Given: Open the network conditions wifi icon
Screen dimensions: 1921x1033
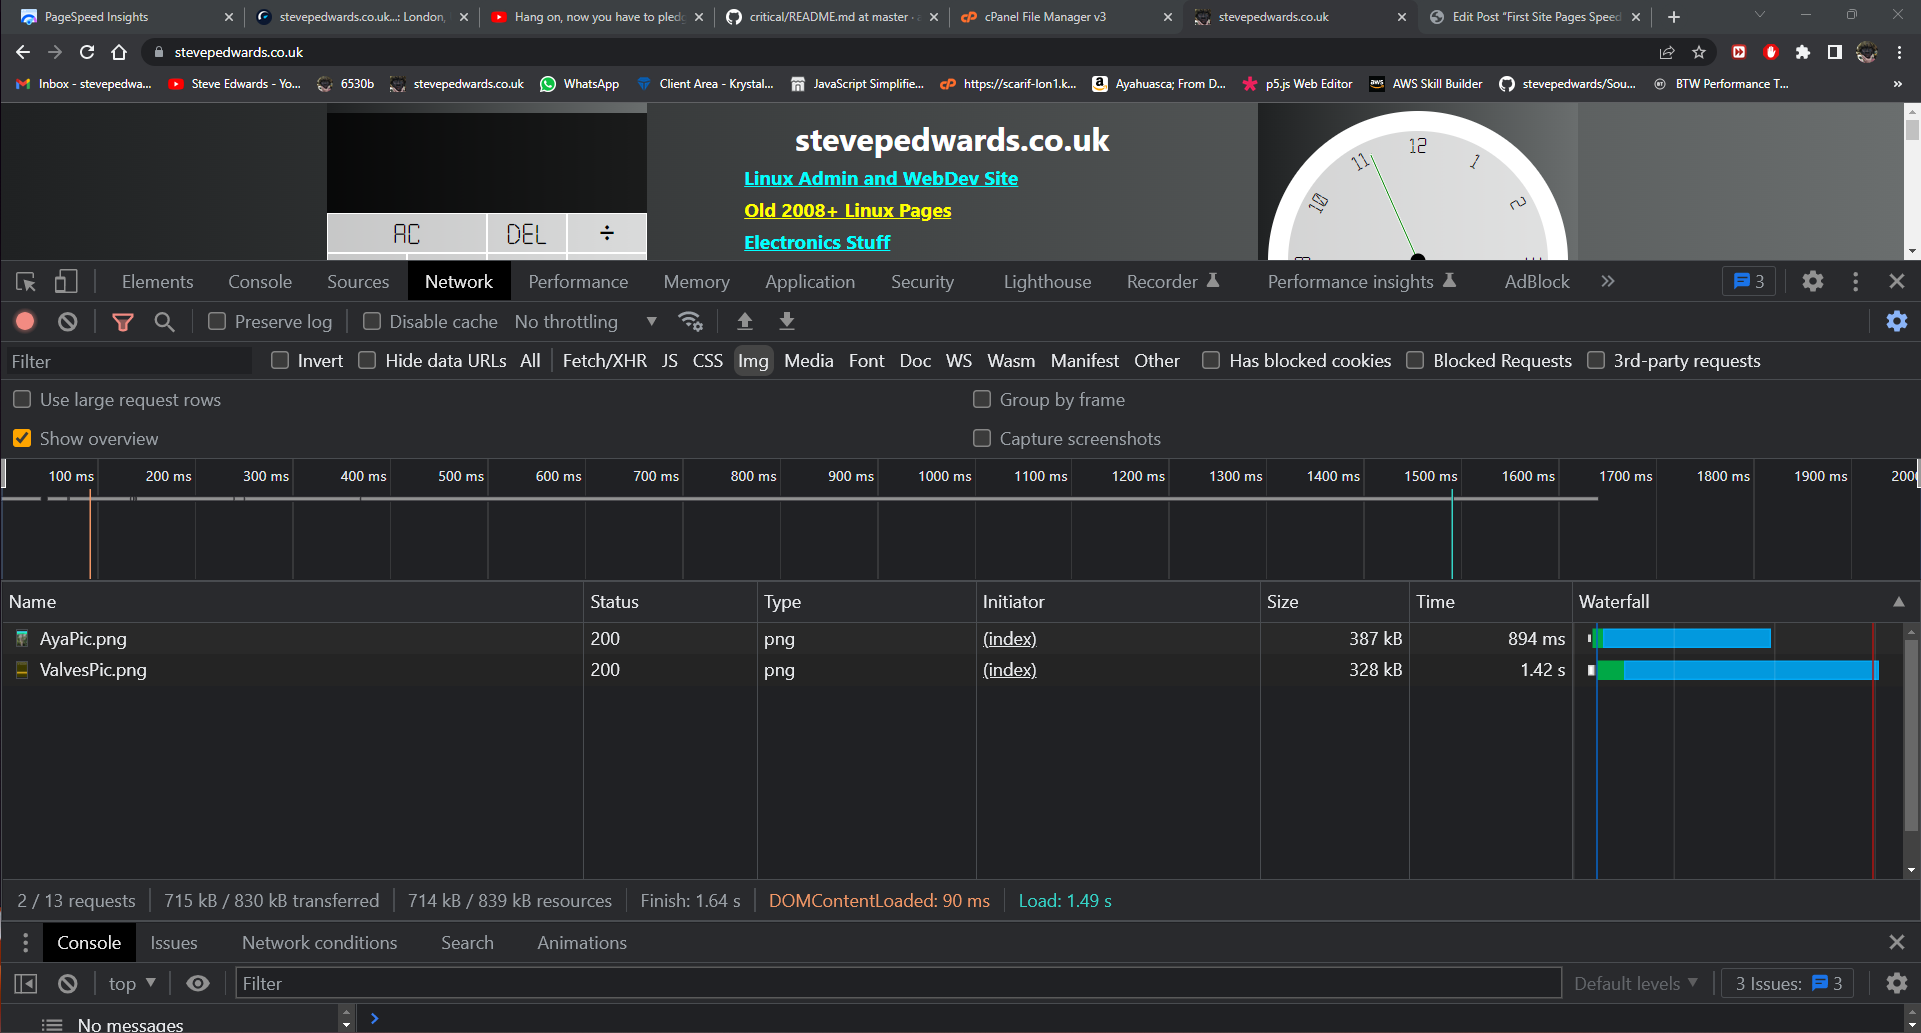Looking at the screenshot, I should point(690,321).
